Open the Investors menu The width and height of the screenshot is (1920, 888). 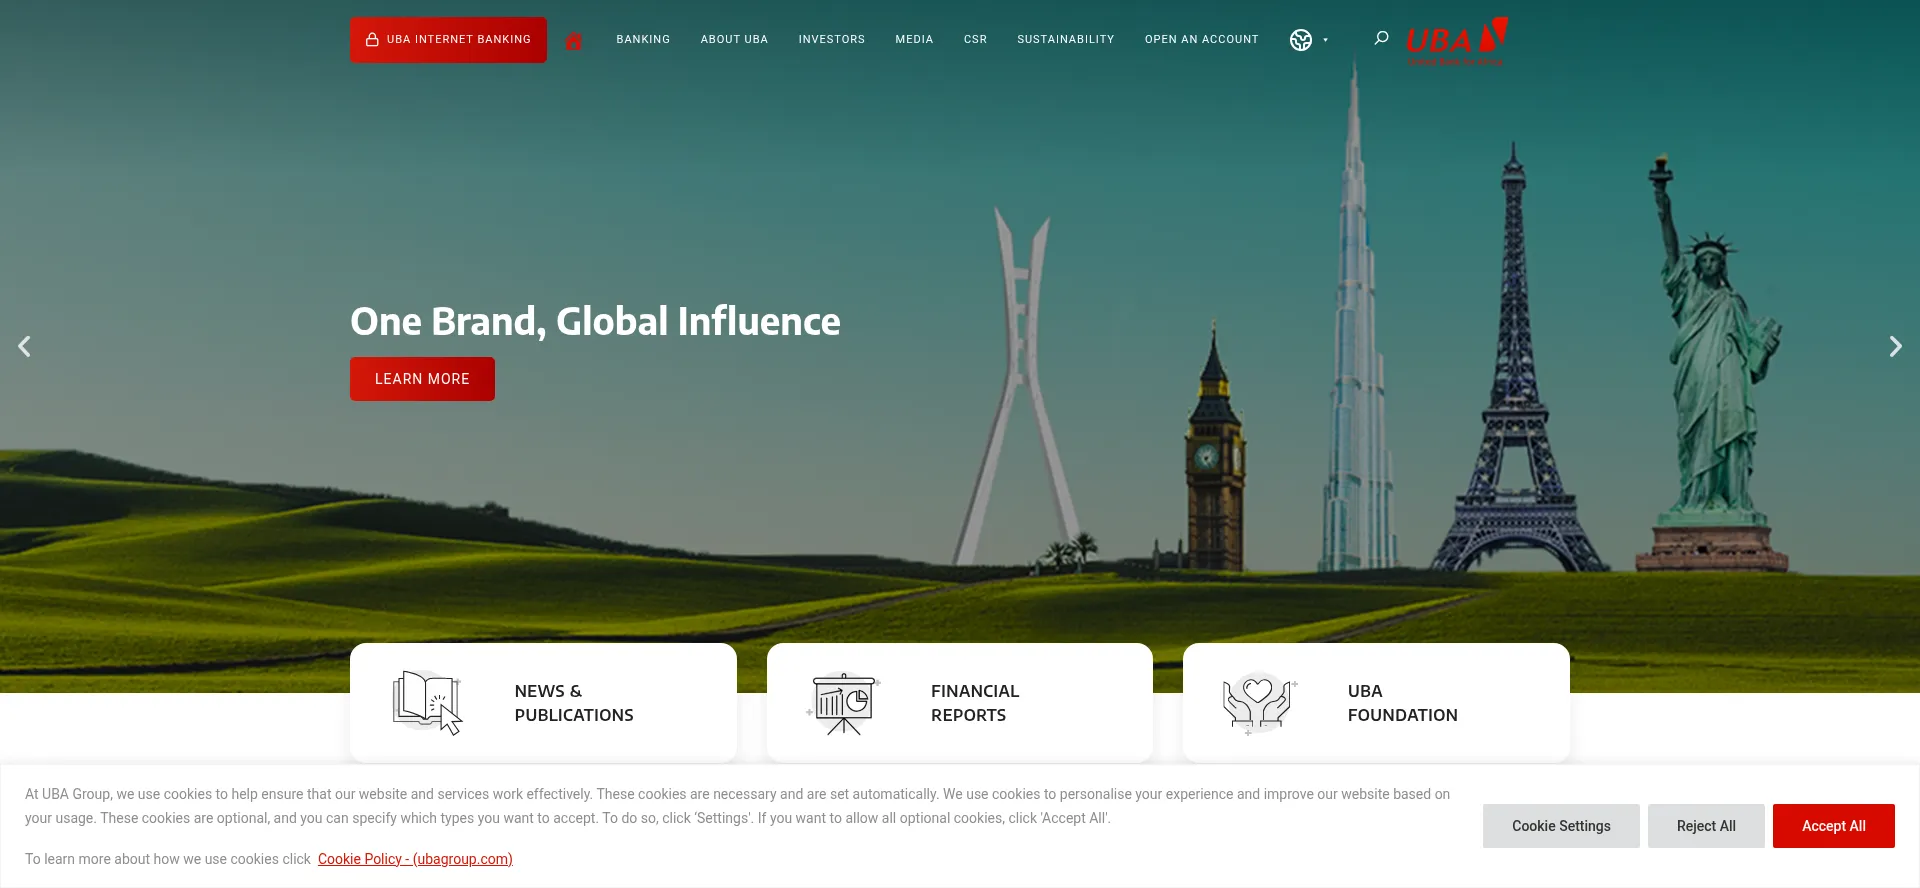[831, 40]
